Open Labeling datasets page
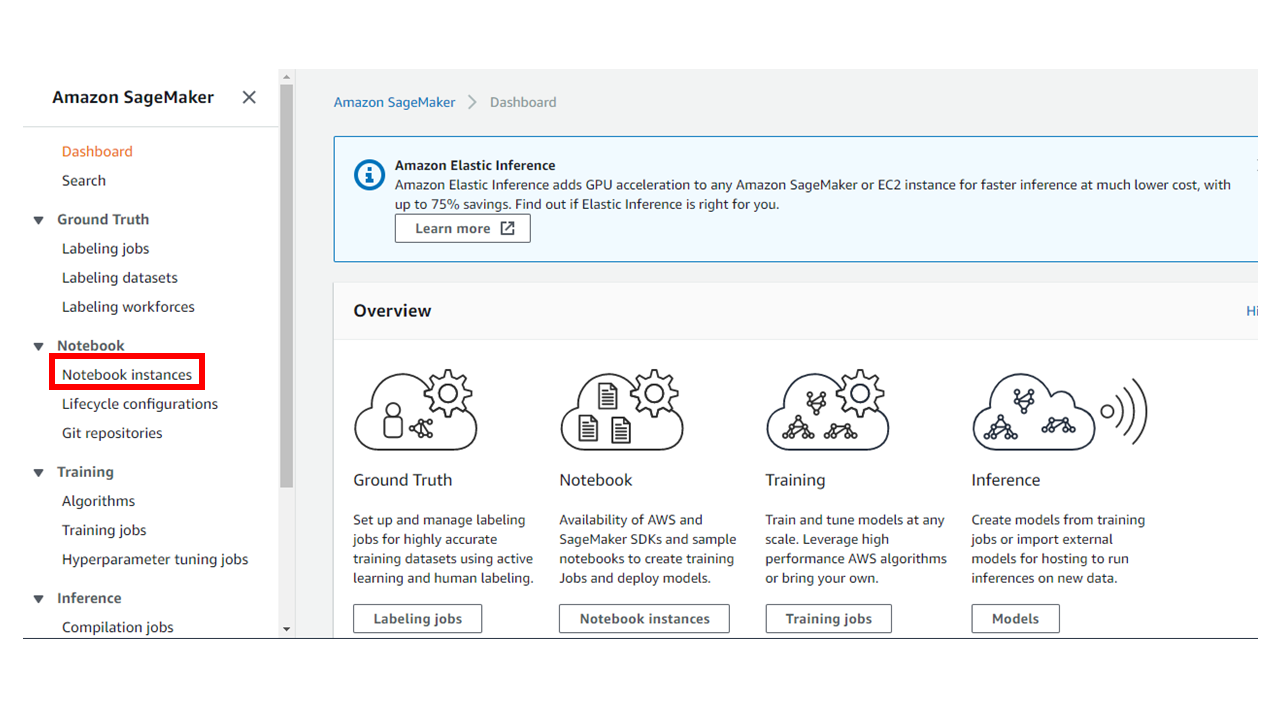Image resolution: width=1280 pixels, height=720 pixels. click(120, 278)
